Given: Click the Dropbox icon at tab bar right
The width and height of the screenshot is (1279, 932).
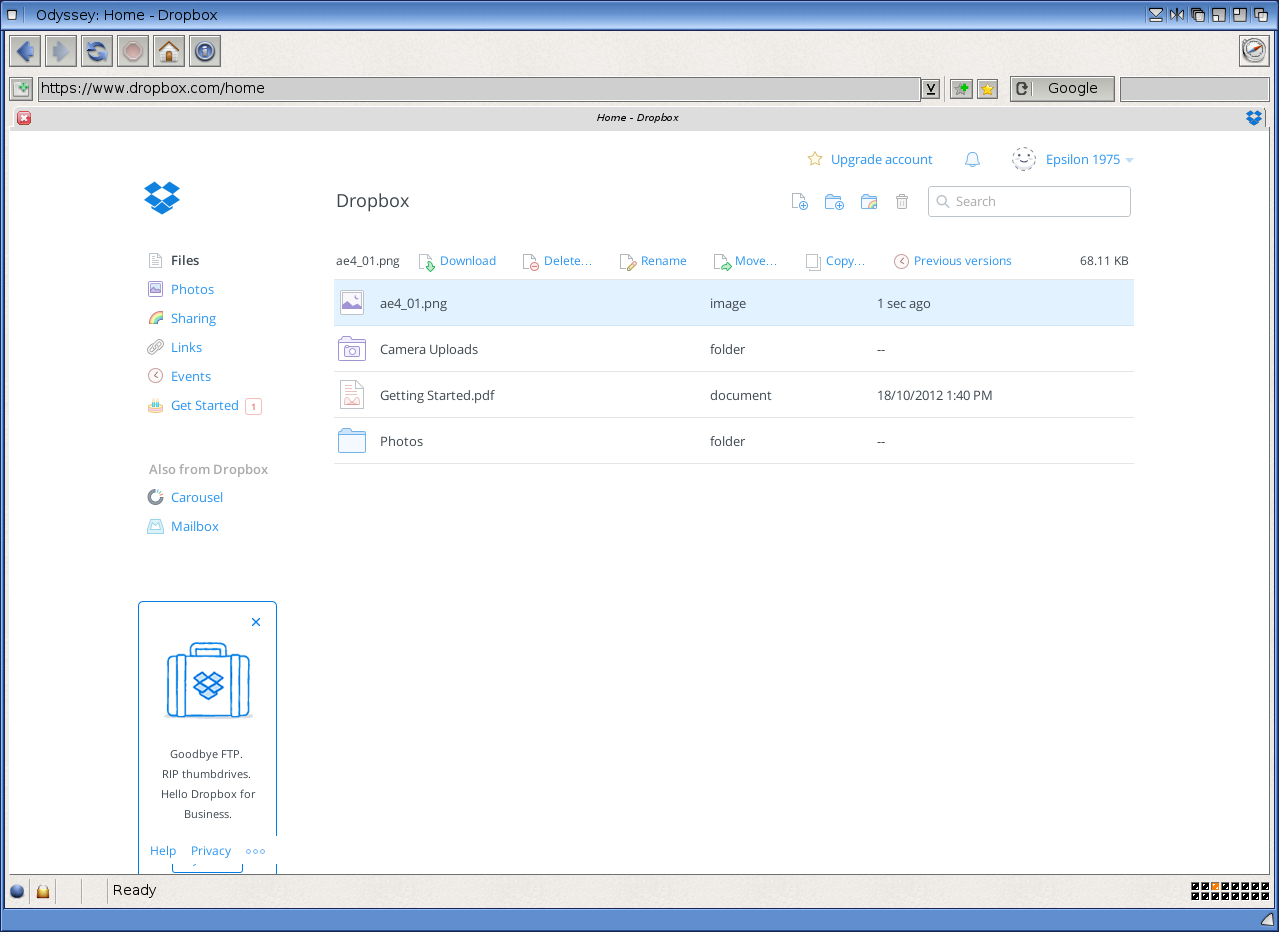Looking at the screenshot, I should point(1254,118).
